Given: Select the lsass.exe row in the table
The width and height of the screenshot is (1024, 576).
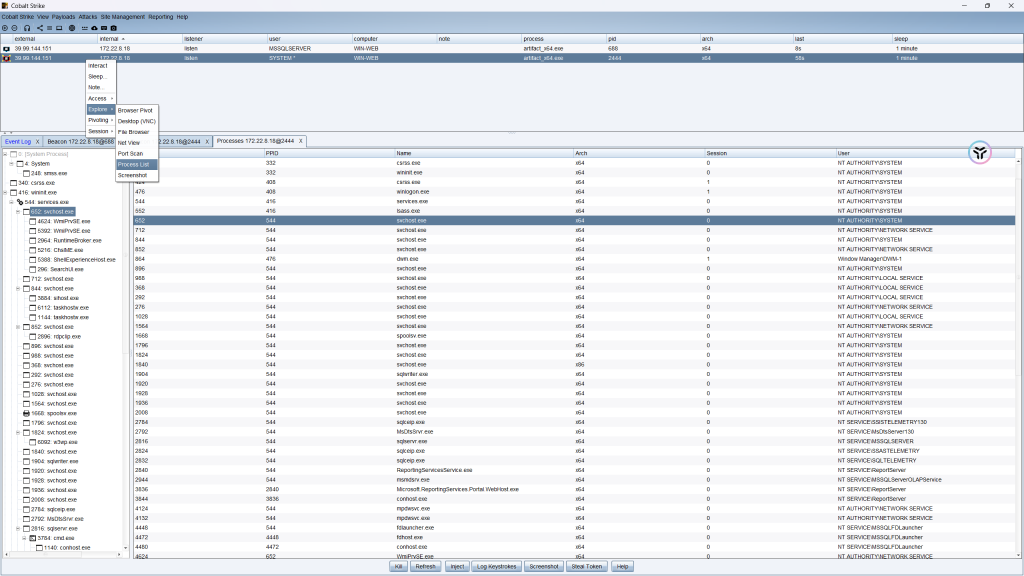Looking at the screenshot, I should pos(574,211).
